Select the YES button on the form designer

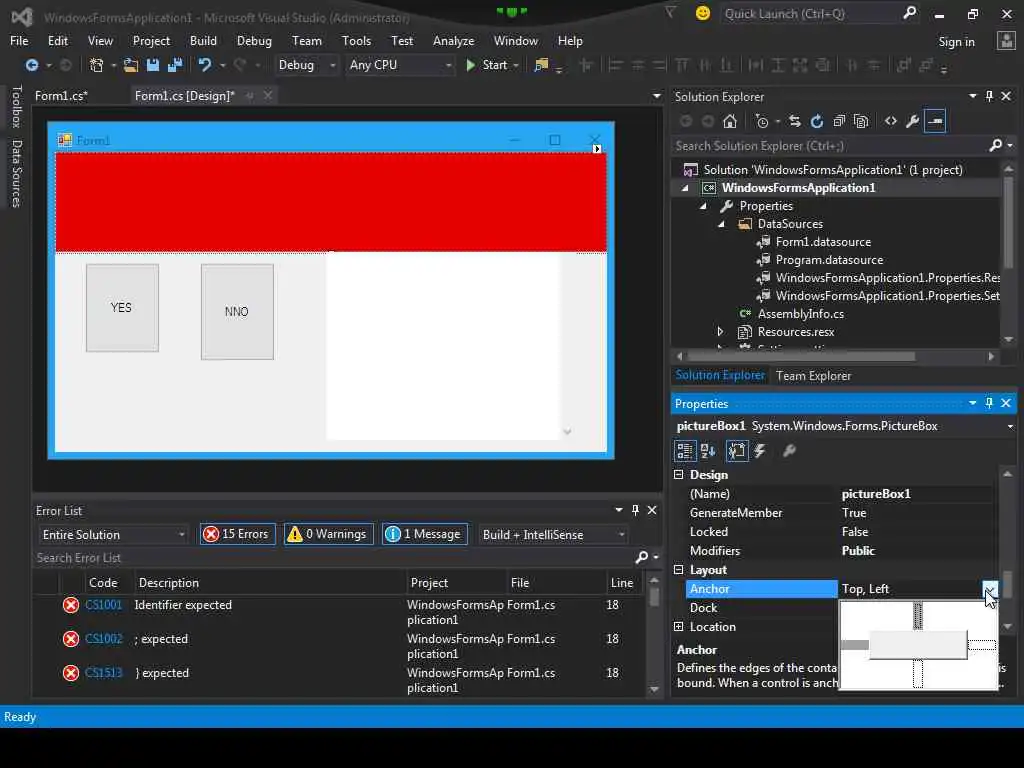[x=122, y=308]
